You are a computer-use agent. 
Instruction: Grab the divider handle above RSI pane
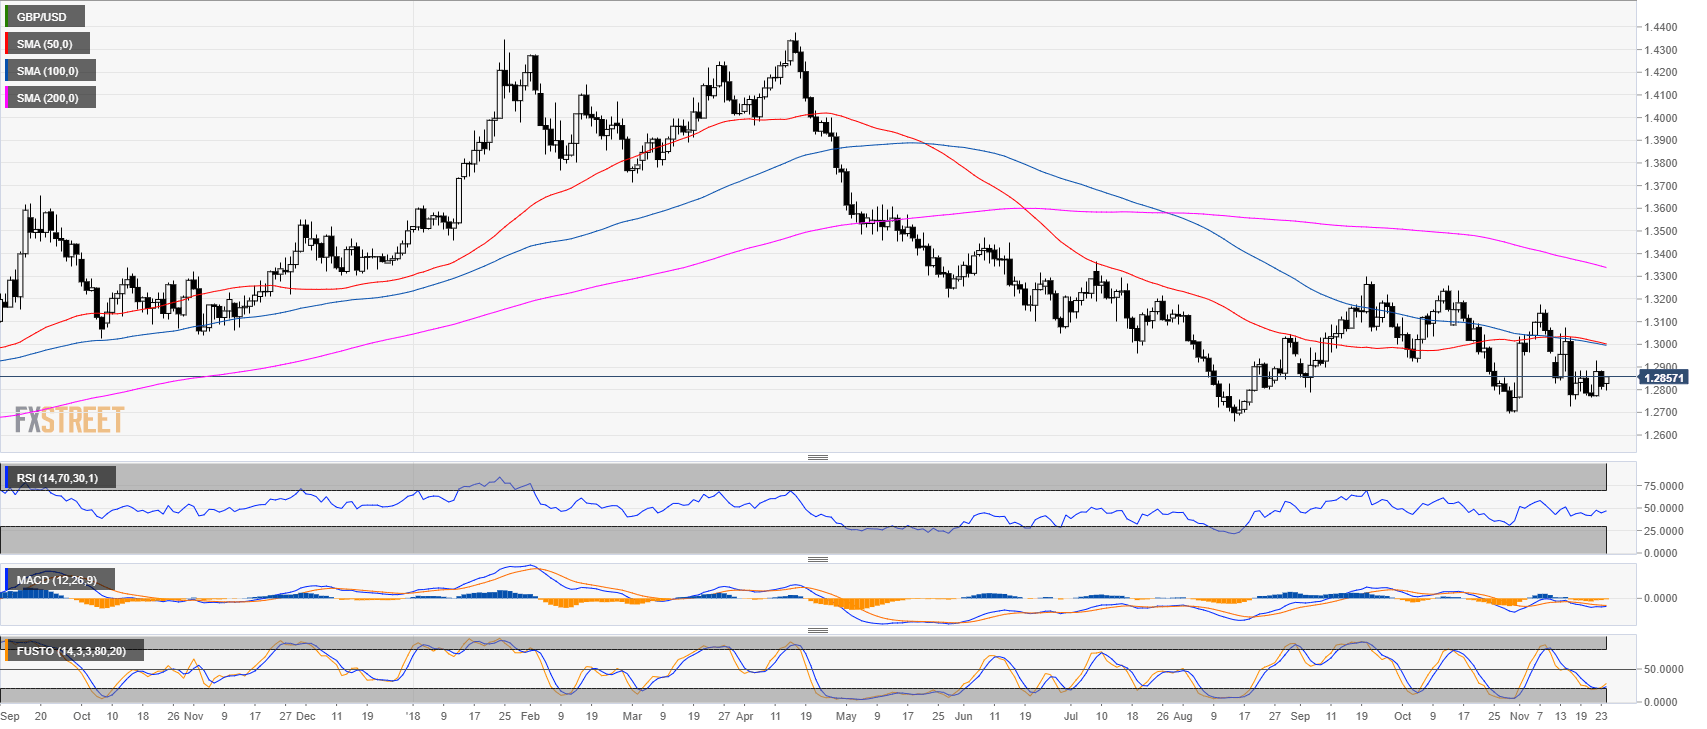[817, 457]
